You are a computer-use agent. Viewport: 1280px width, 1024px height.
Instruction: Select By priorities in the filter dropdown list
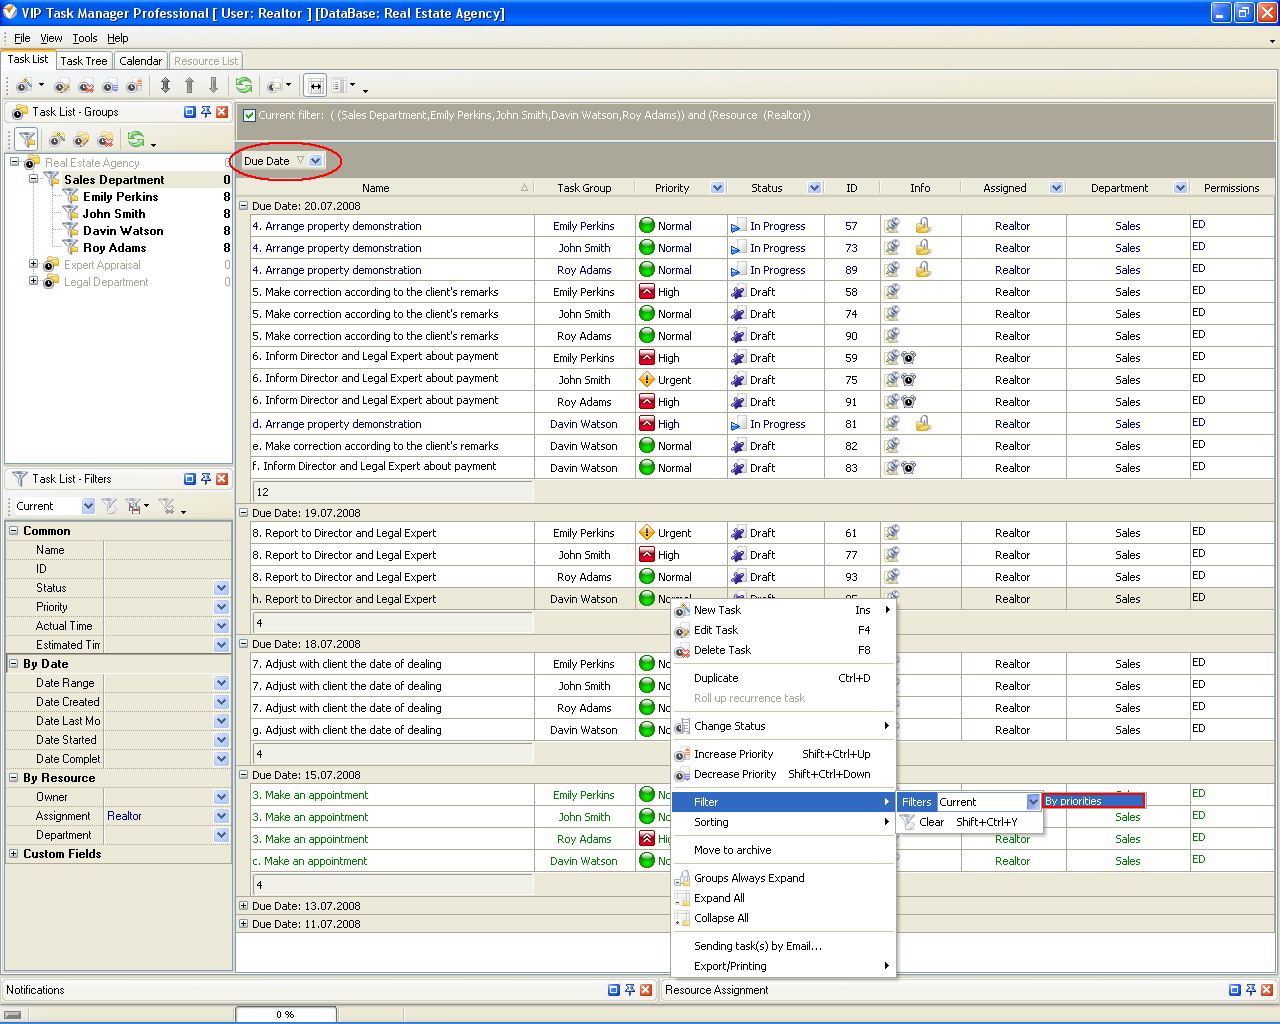click(1093, 801)
